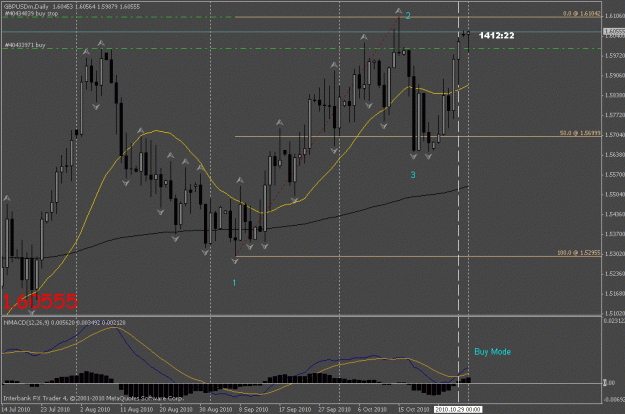Click the 1.51020 price axis label
The width and height of the screenshot is (625, 414).
(x=615, y=313)
